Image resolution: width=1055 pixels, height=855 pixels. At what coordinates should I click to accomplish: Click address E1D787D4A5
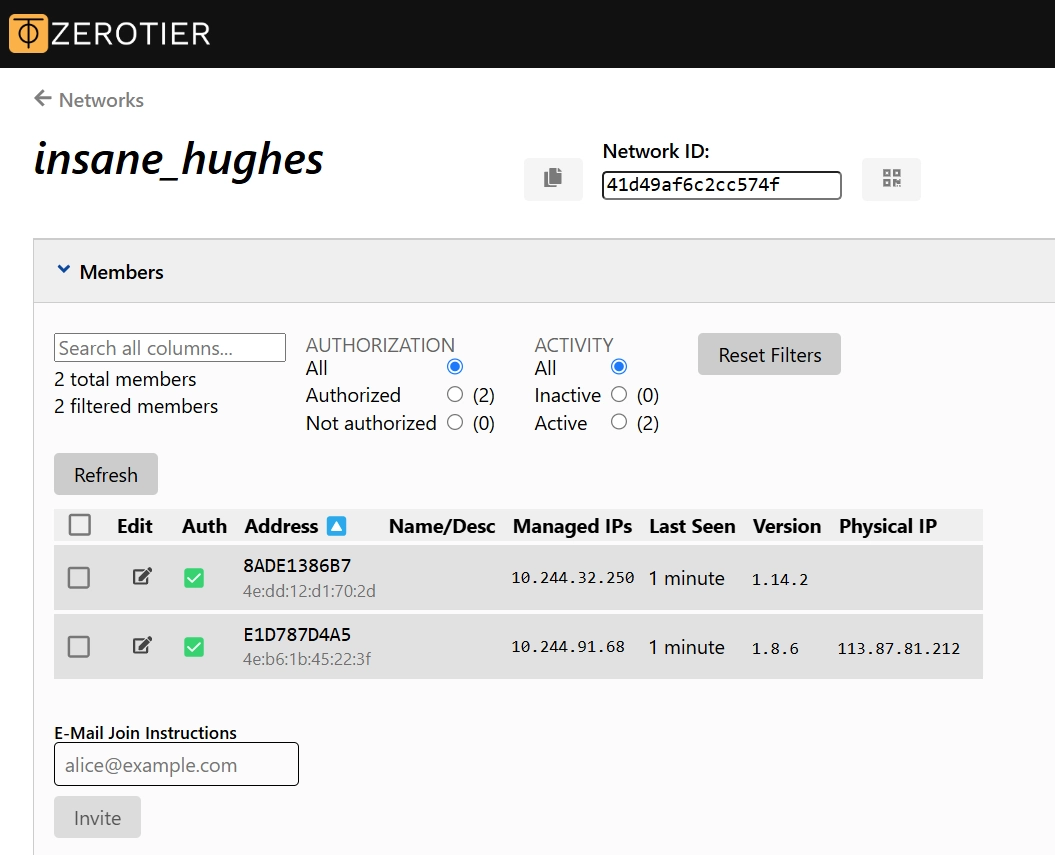pos(297,634)
